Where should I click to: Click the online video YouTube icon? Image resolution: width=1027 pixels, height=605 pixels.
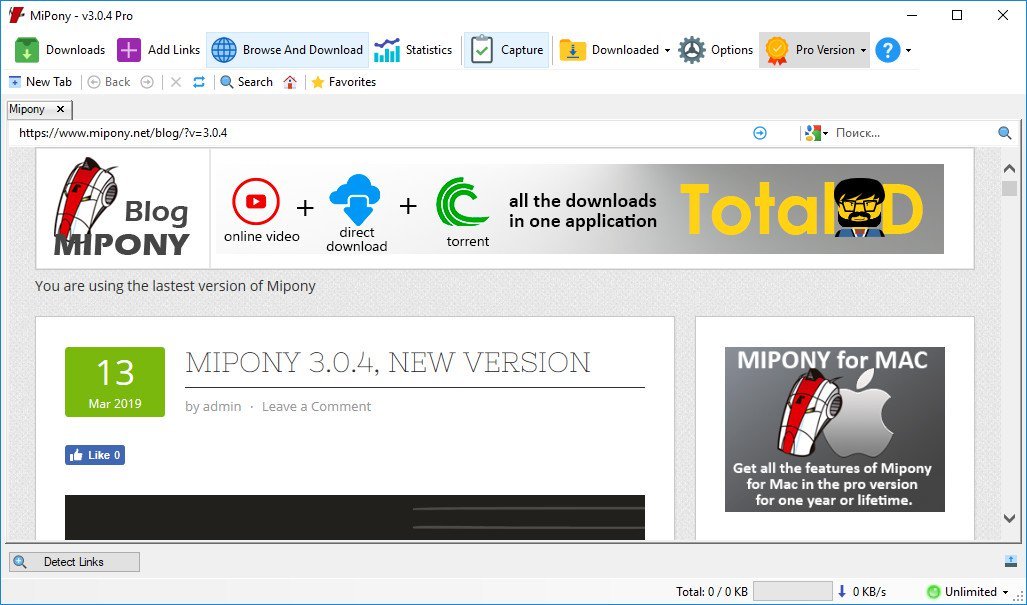pyautogui.click(x=256, y=202)
